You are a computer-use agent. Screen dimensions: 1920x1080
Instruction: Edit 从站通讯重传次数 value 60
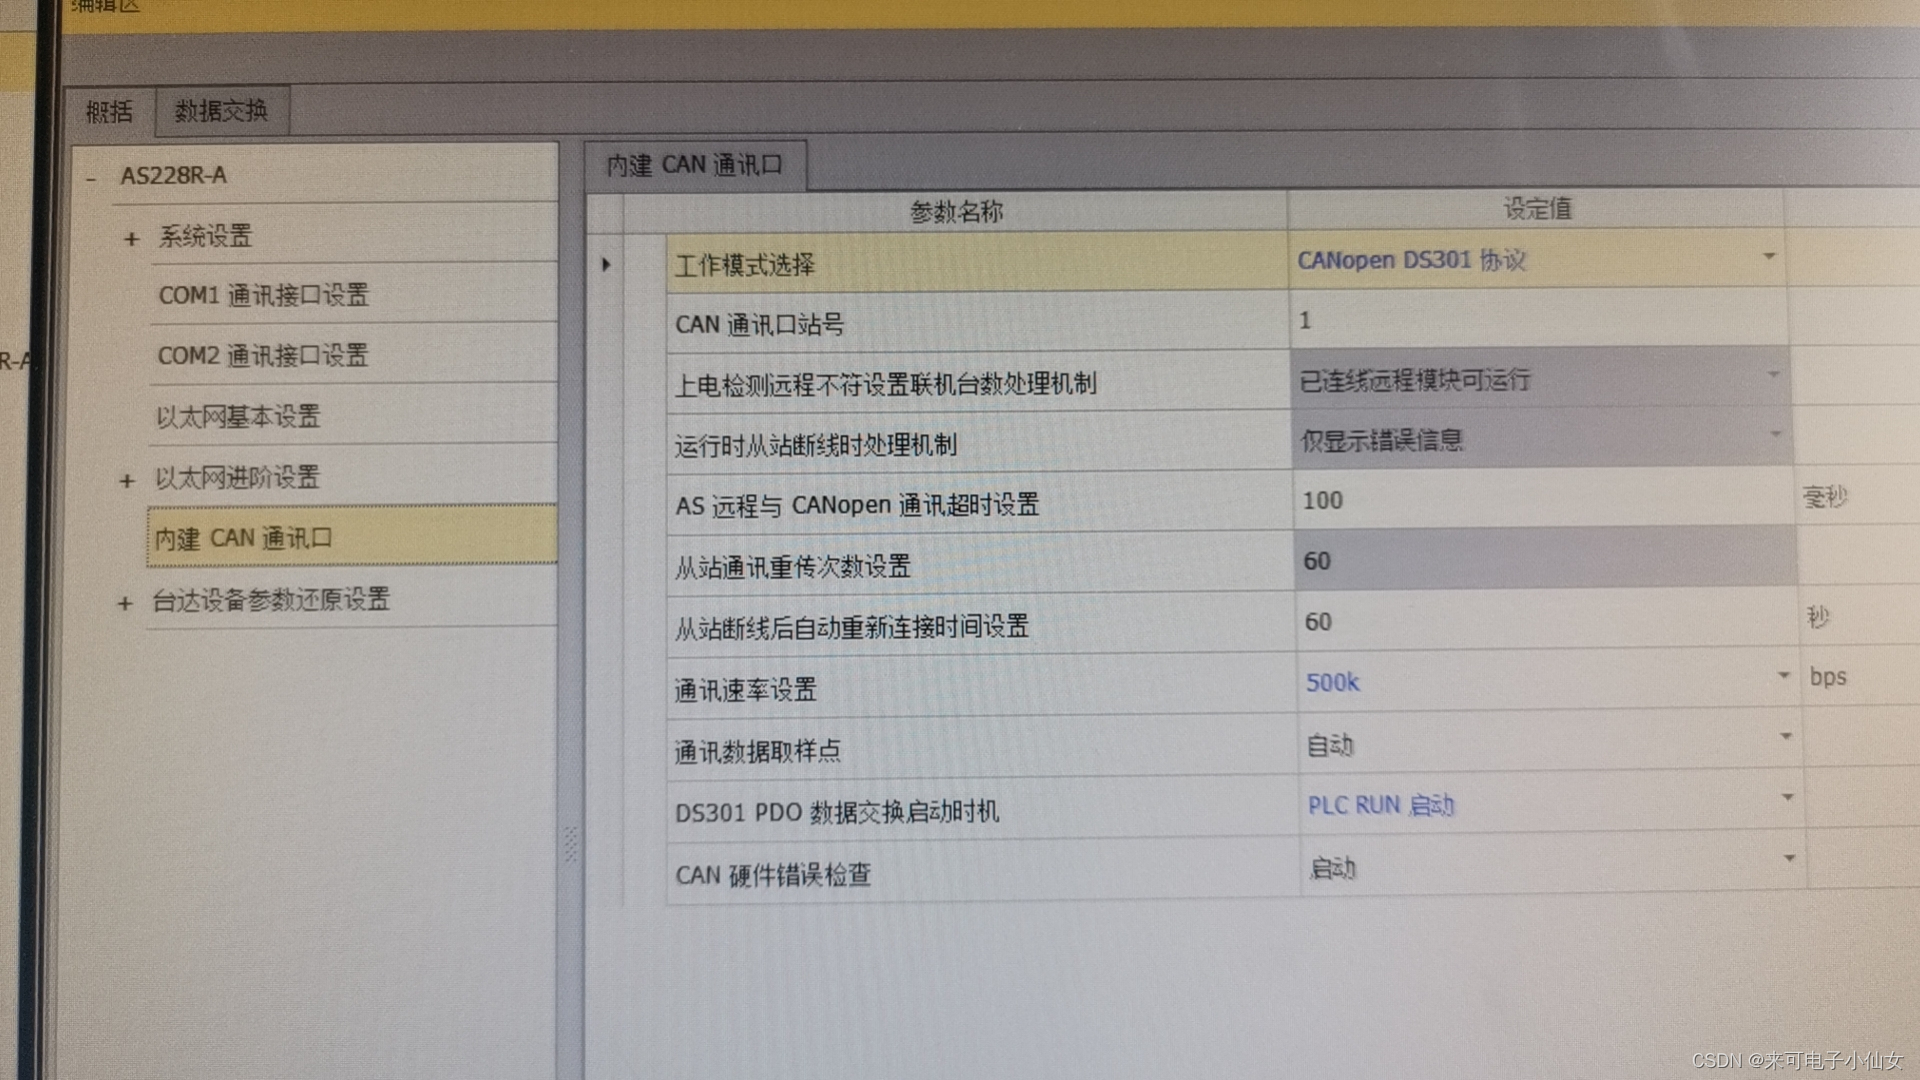click(x=1544, y=560)
